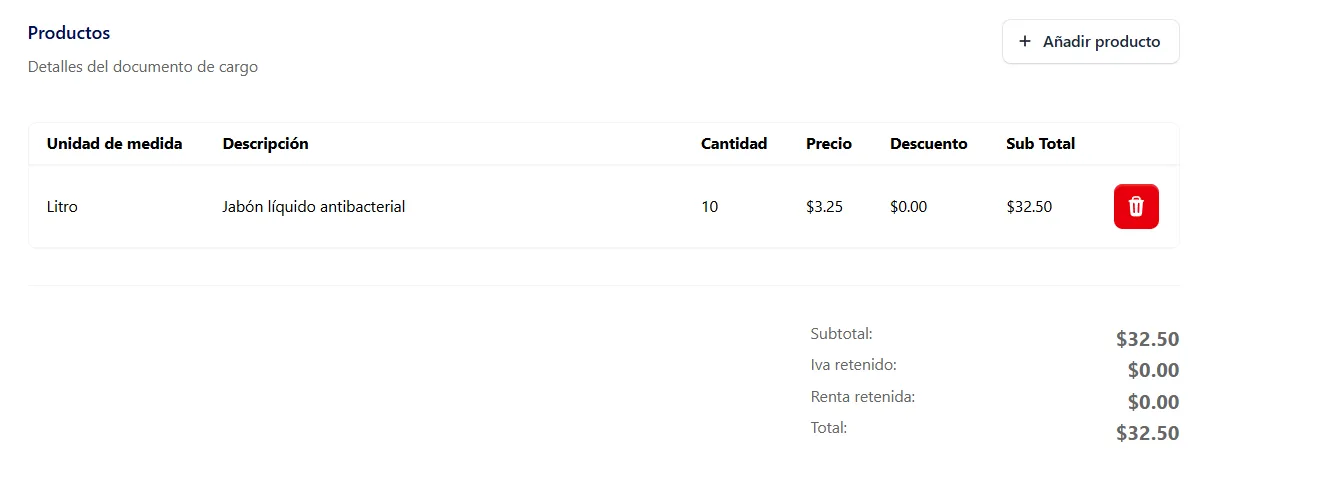Click the $3.25 price cell
Screen dimensions: 1323x483
(824, 207)
